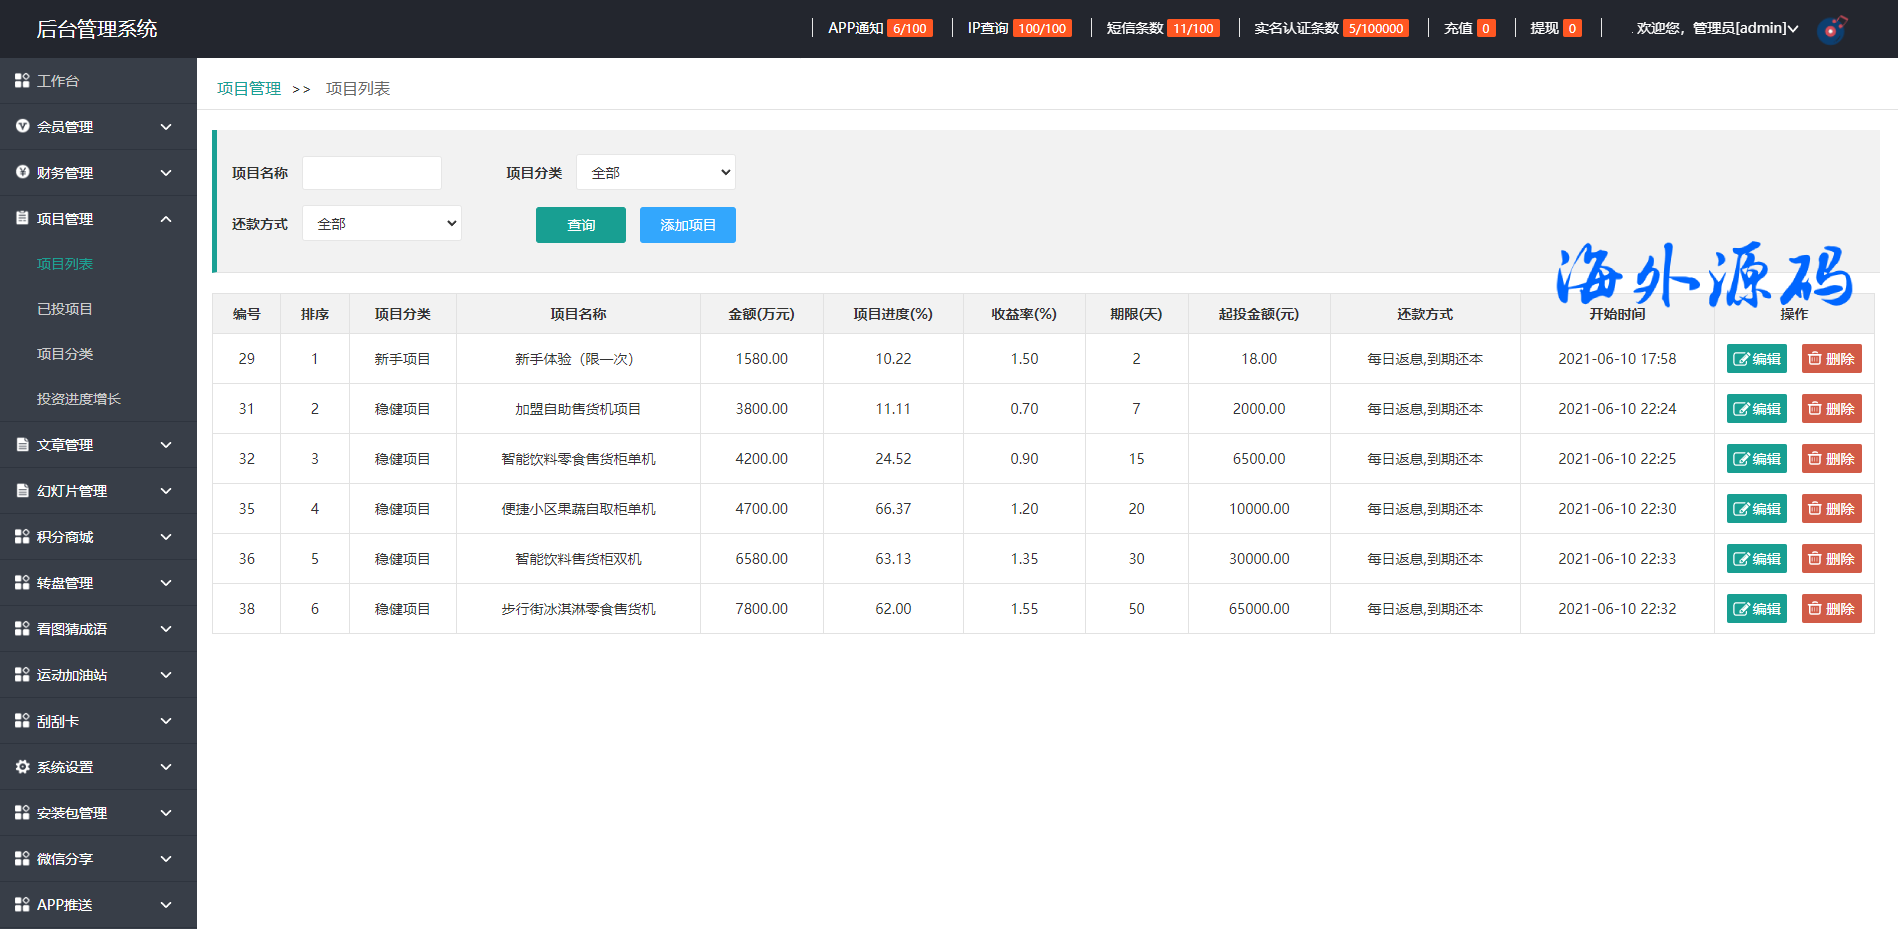Click the 工作台 dashboard icon in sidebar
Screen dimensions: 1898x929
pyautogui.click(x=22, y=80)
